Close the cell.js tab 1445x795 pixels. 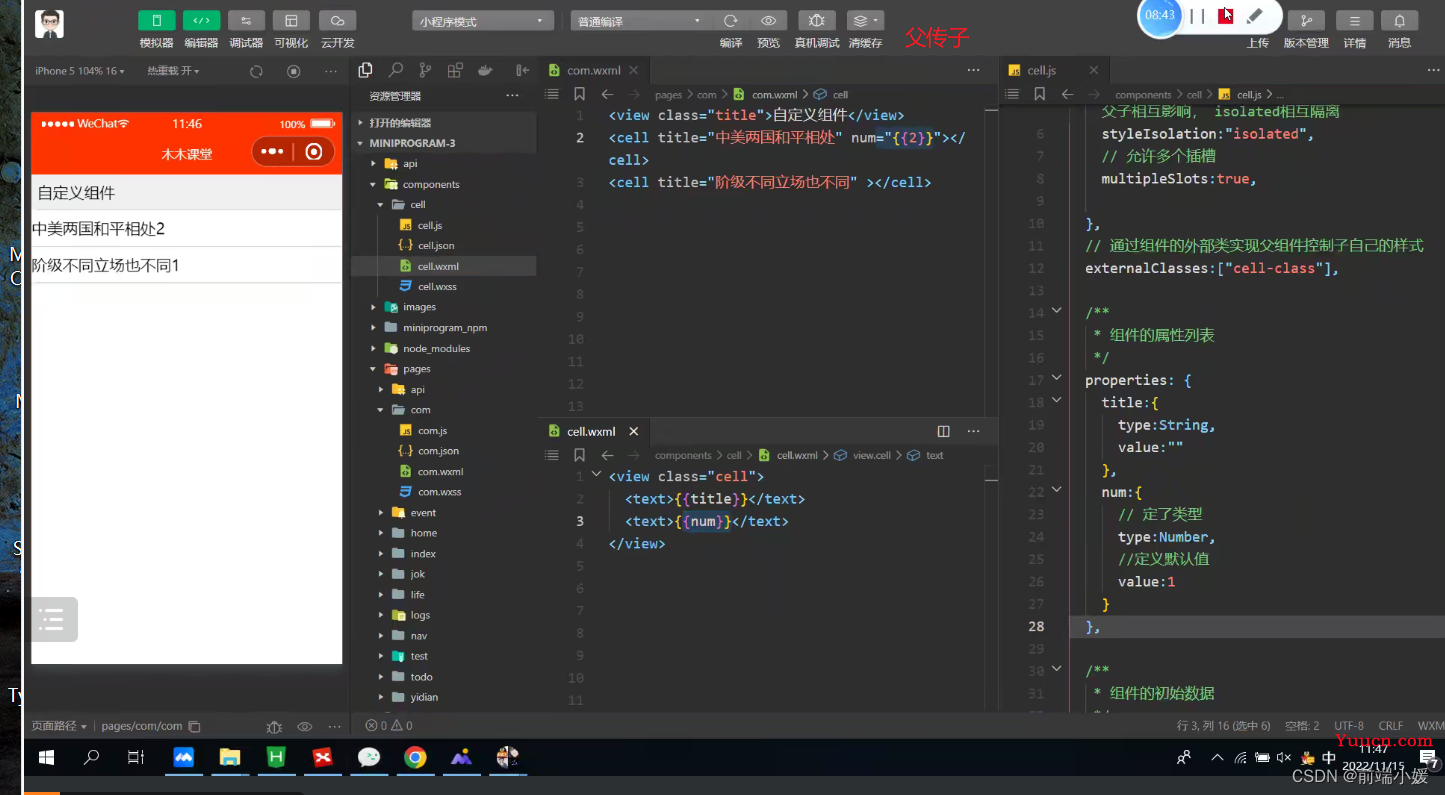pyautogui.click(x=1094, y=70)
